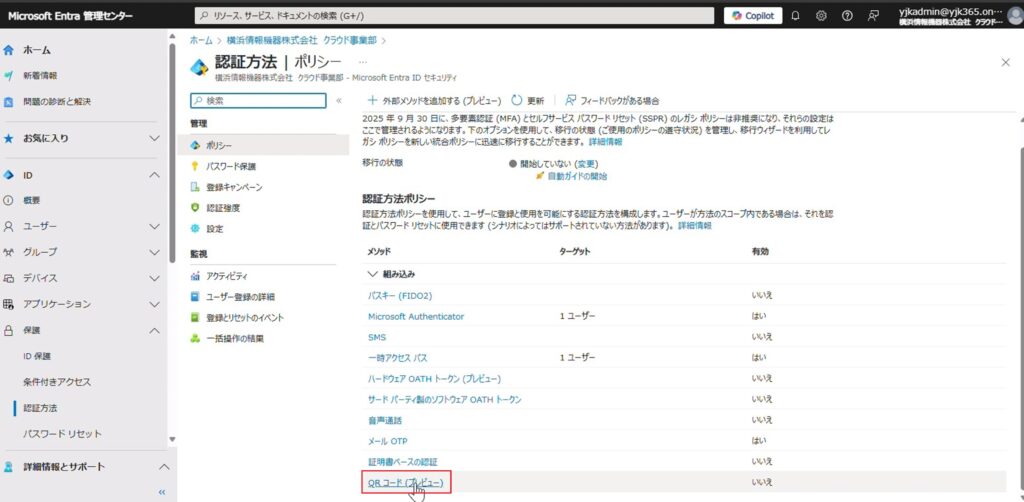Viewport: 1024px width, 502px height.
Task: Click the 変更 link for migration state
Action: click(x=586, y=164)
